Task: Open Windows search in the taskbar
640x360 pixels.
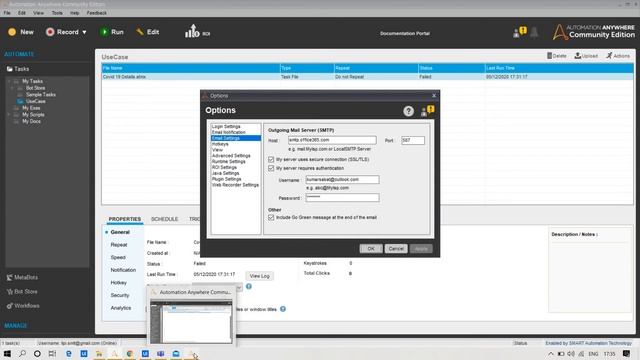Action: [22, 353]
